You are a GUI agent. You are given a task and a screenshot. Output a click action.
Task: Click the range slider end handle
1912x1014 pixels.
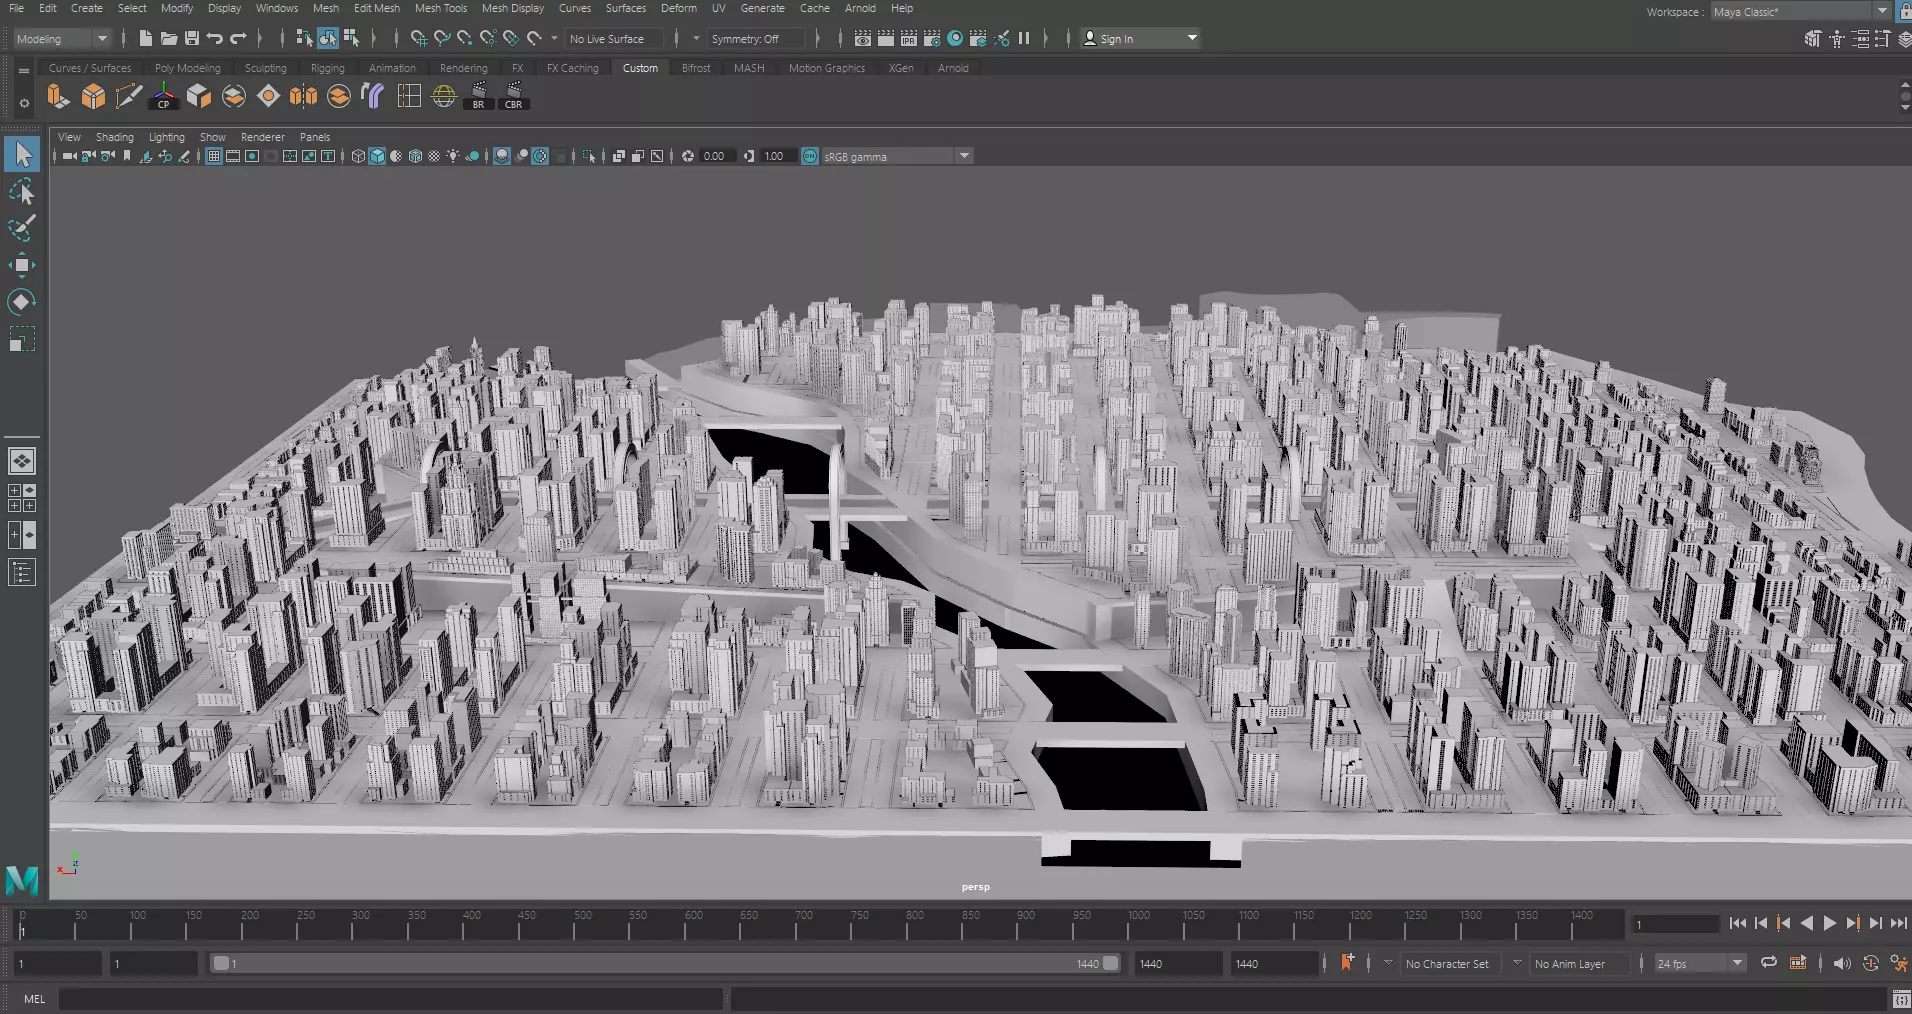pos(1110,963)
